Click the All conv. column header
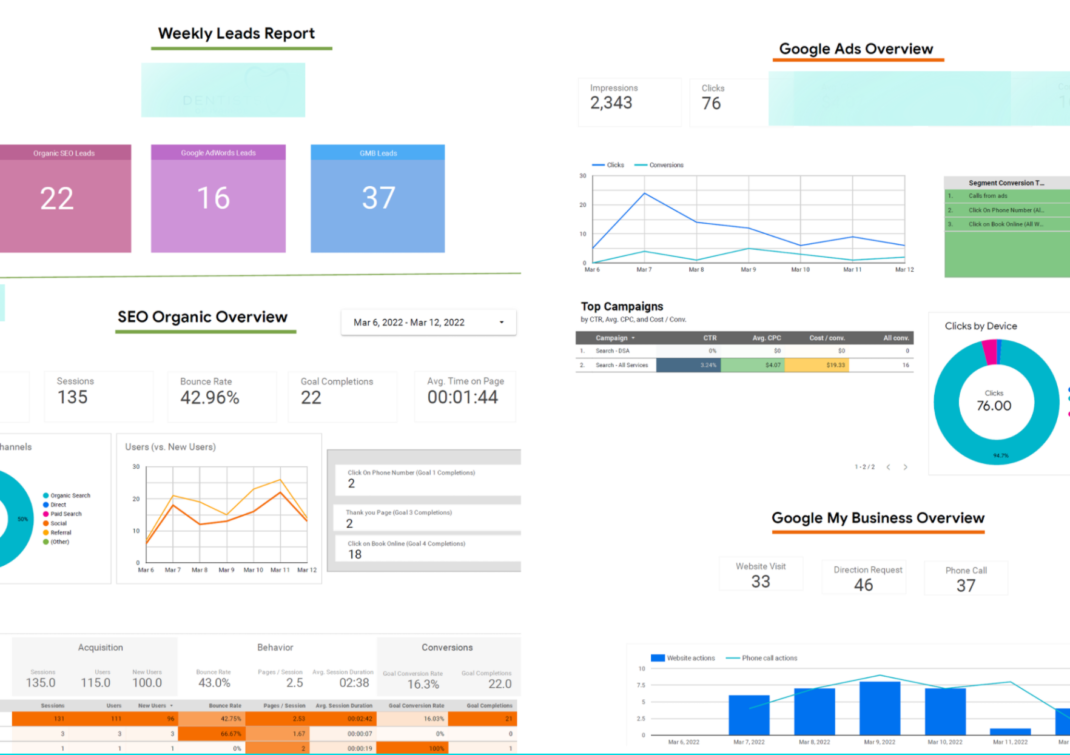Viewport: 1070px width, 755px height. pyautogui.click(x=896, y=338)
